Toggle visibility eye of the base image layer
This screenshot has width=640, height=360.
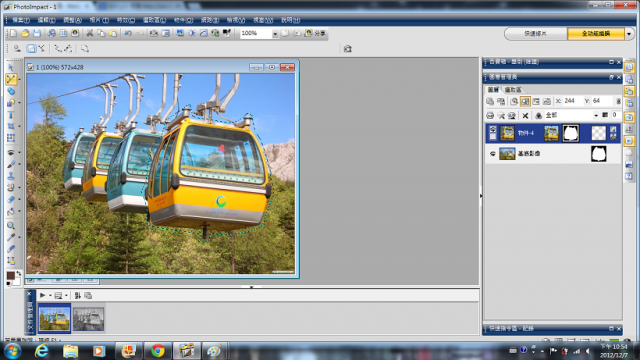coord(493,154)
